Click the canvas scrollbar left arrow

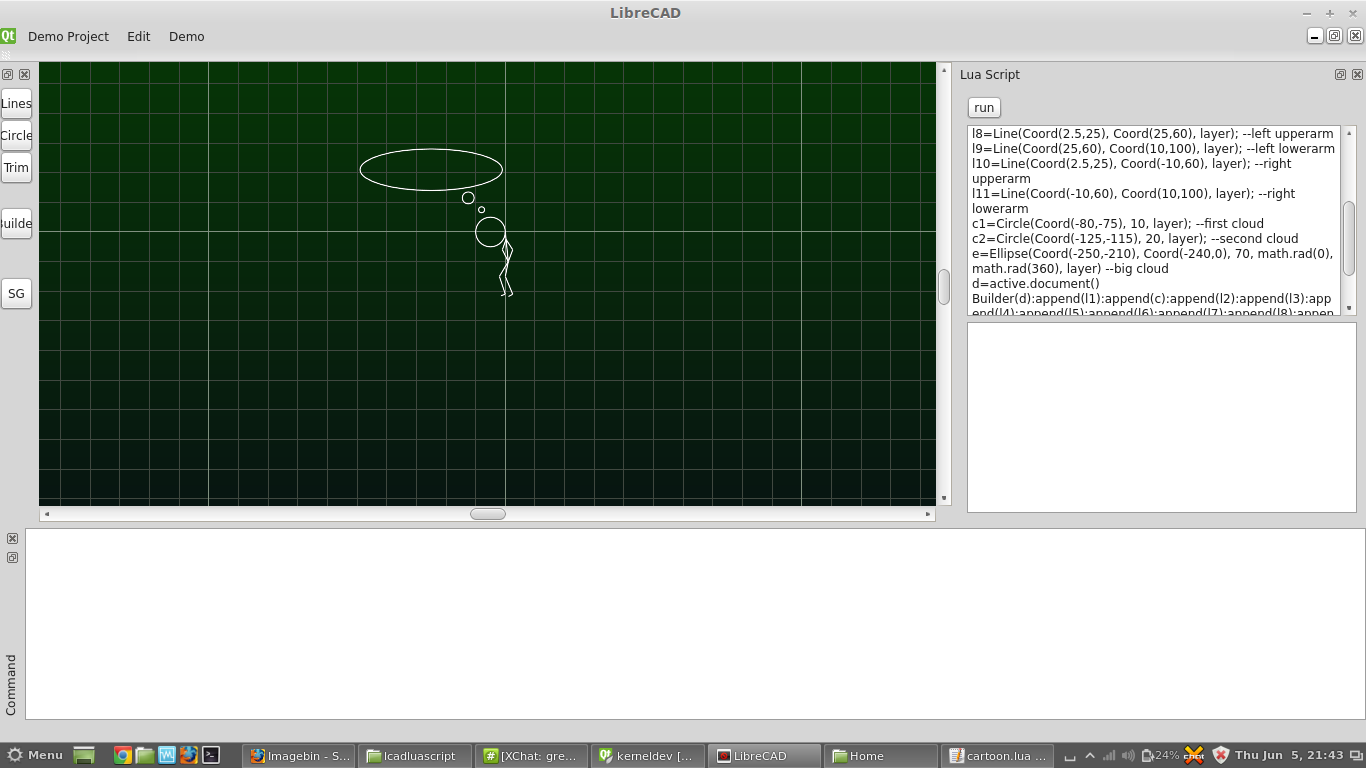(x=46, y=514)
